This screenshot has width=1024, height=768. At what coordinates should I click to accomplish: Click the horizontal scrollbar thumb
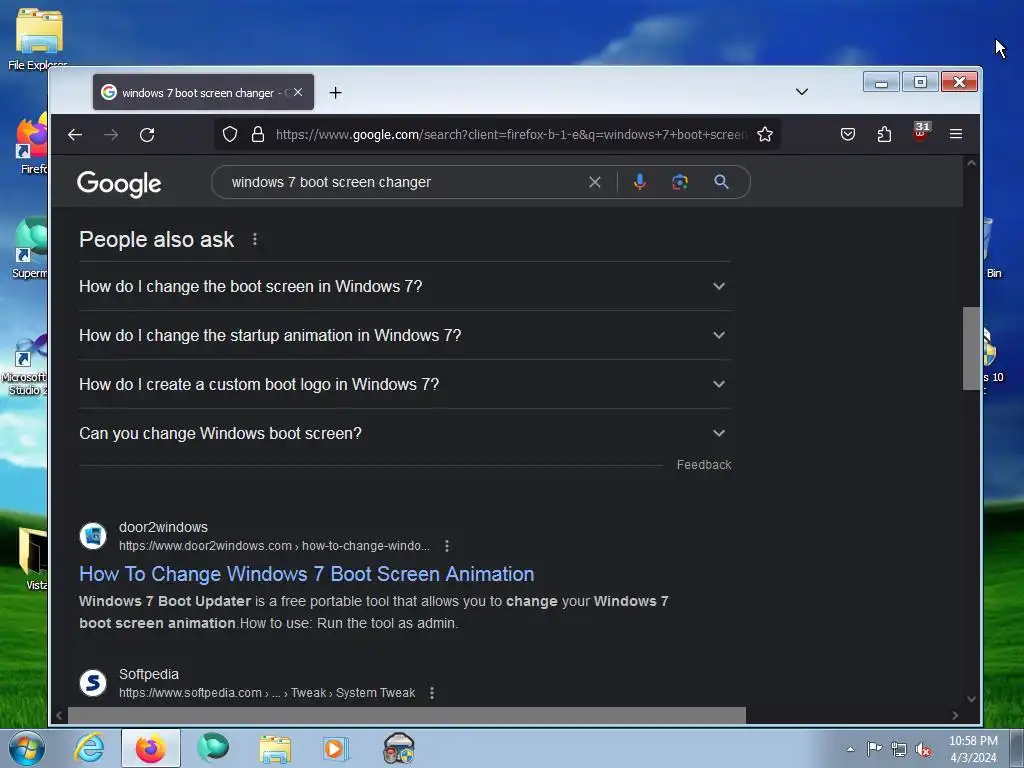[x=406, y=715]
